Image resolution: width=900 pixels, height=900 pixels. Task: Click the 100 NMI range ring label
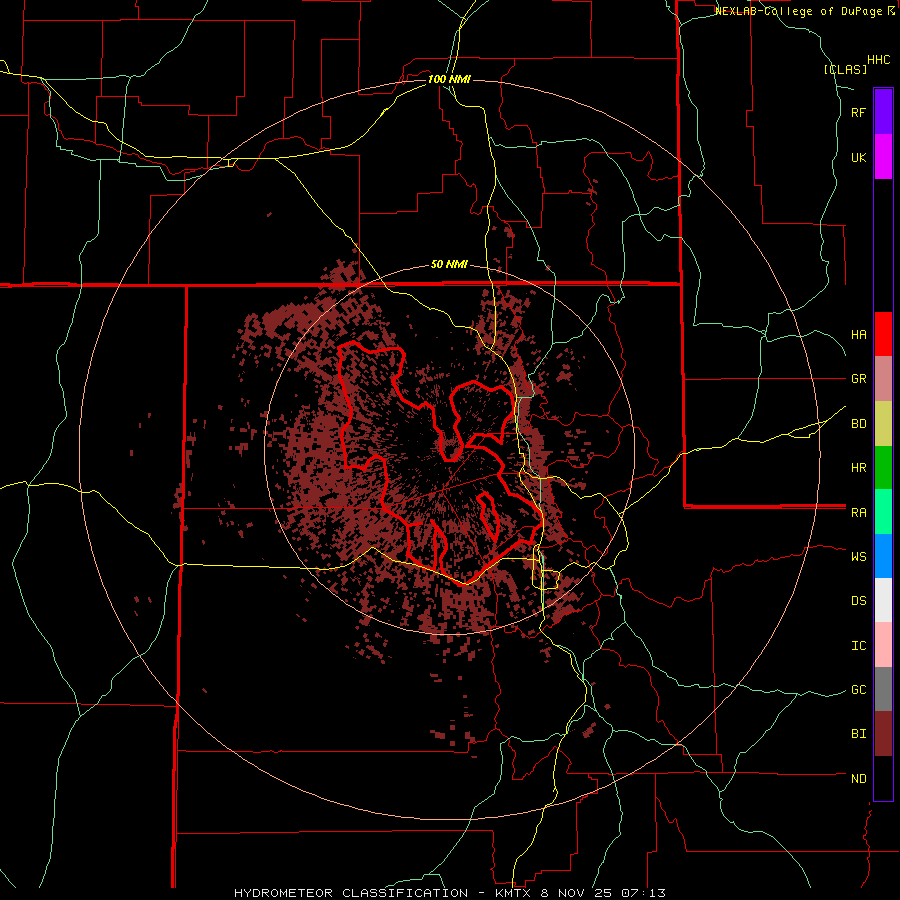(449, 79)
